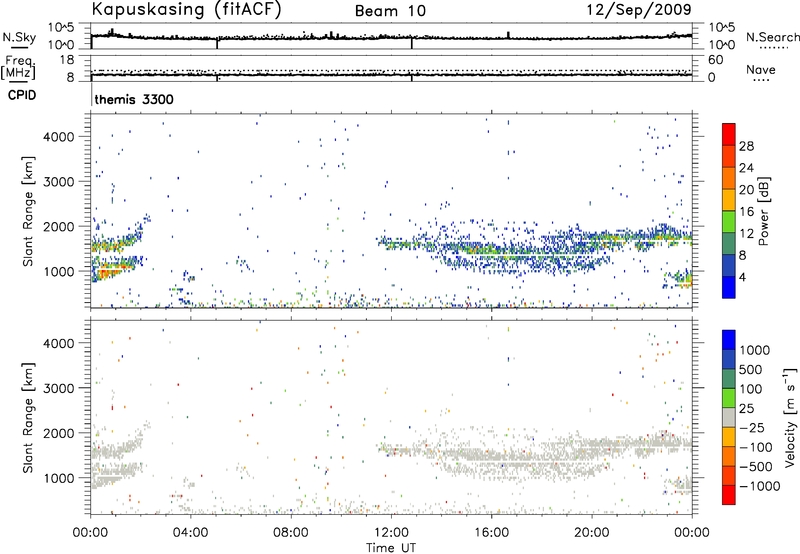
Task: Click the dark blue top of Velocity color bar
Action: (x=729, y=340)
